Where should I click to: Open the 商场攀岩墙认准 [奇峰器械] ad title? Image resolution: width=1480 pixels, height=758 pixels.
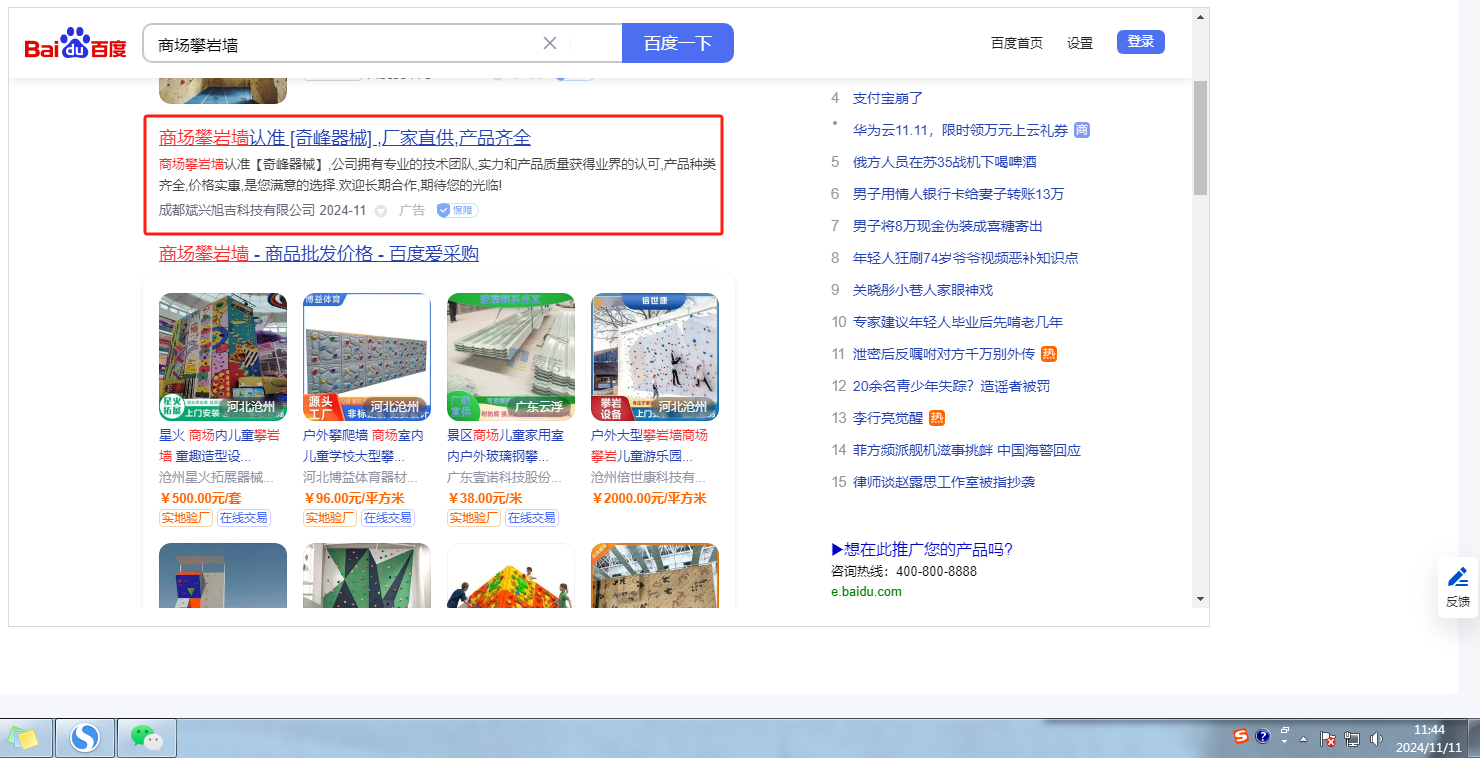tap(345, 138)
